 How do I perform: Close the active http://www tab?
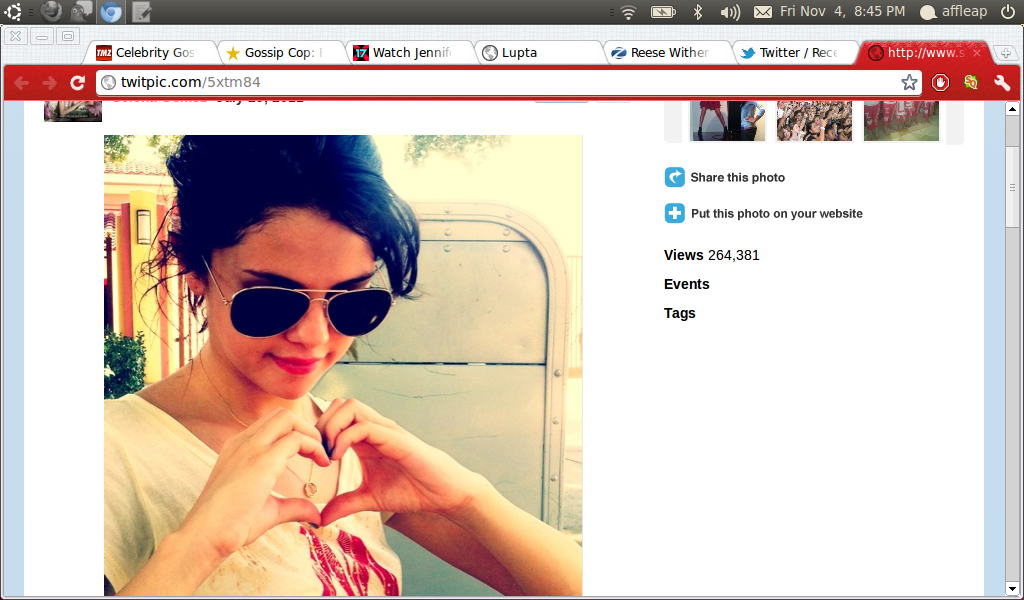(x=977, y=53)
